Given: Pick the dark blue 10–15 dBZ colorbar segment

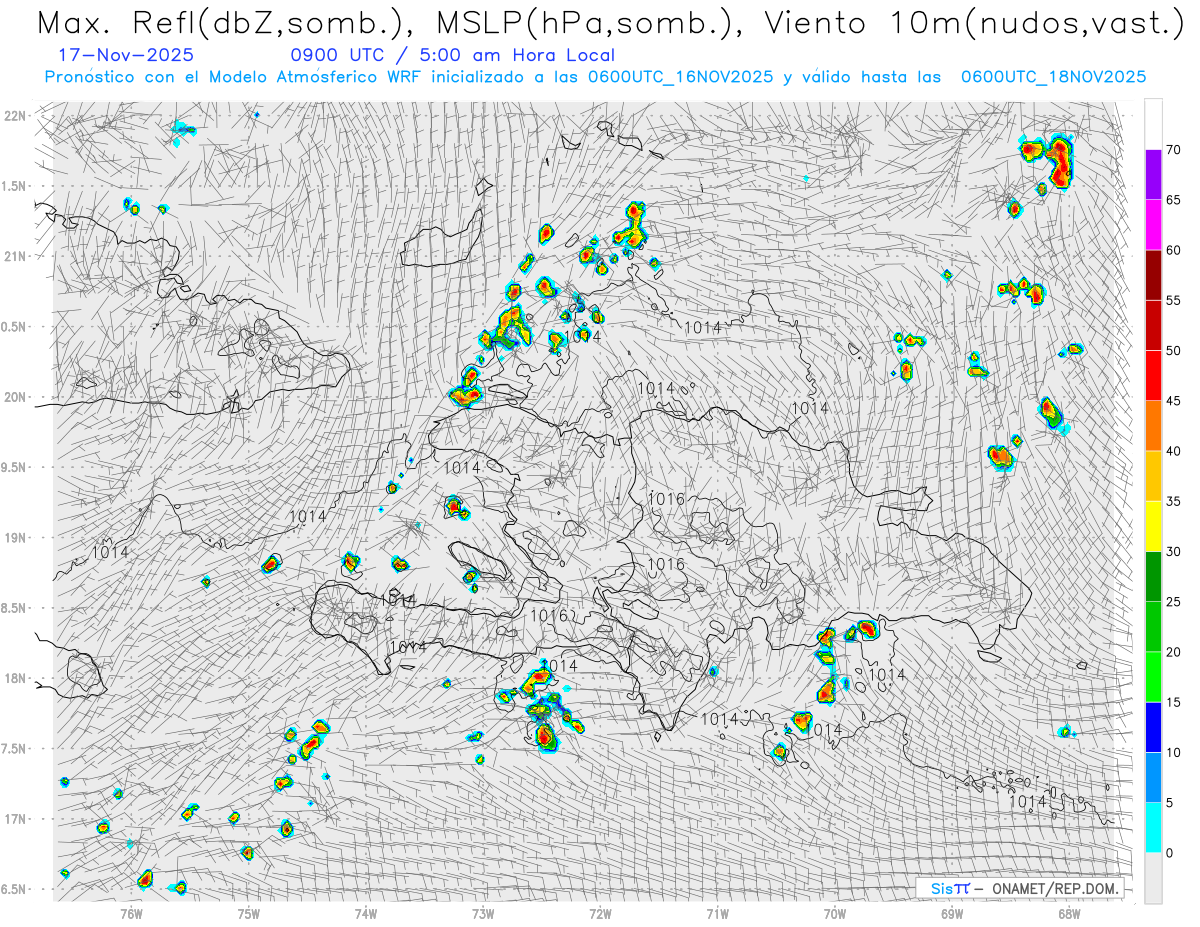Looking at the screenshot, I should coord(1153,727).
